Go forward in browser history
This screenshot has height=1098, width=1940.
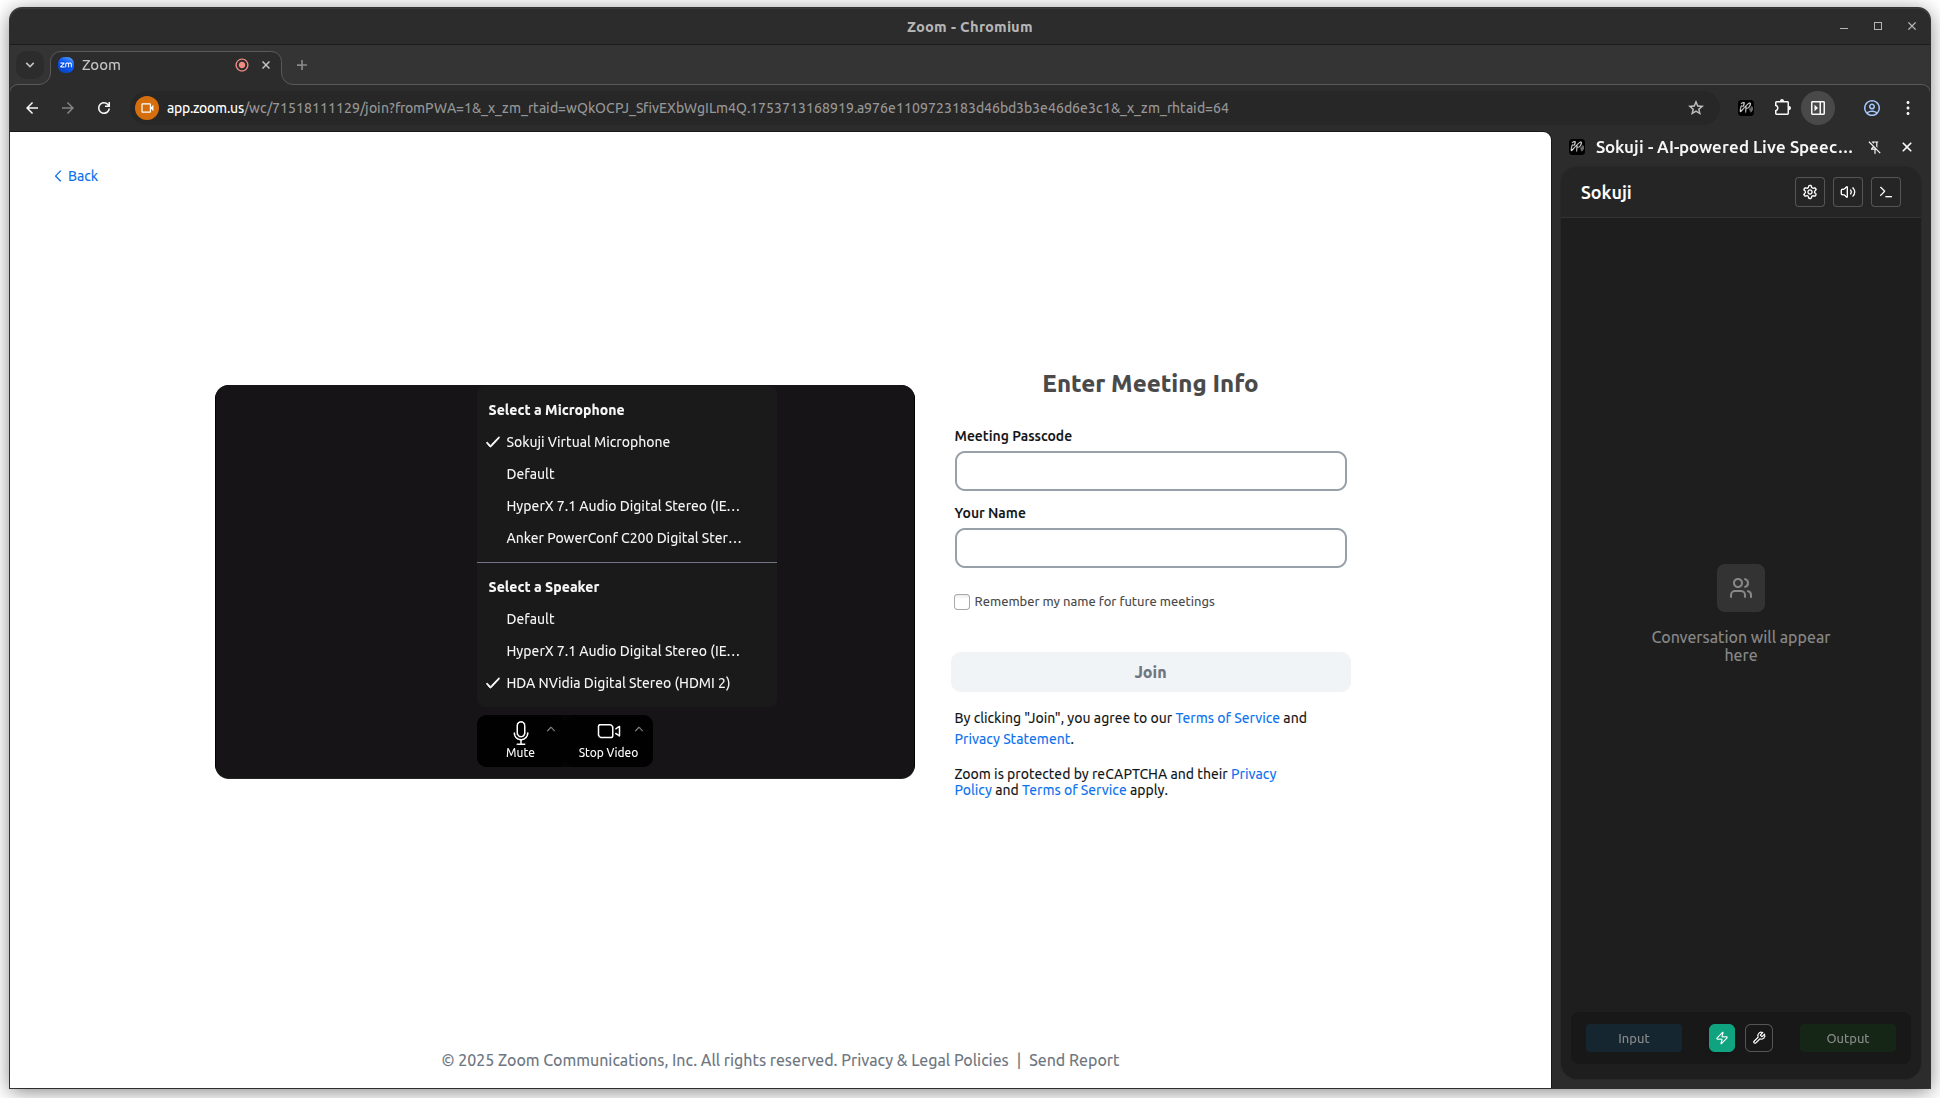coord(68,108)
